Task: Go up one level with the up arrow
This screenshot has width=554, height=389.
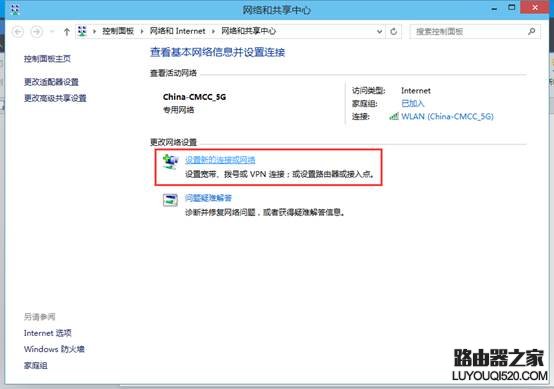Action: tap(66, 32)
